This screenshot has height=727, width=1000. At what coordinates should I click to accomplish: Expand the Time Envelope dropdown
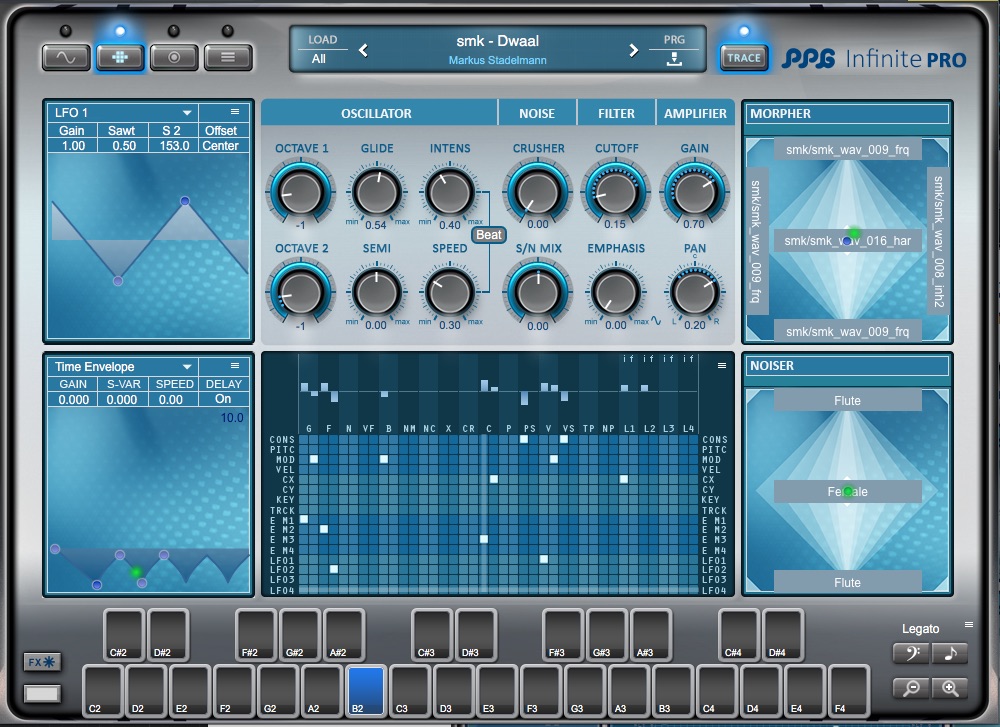[186, 367]
